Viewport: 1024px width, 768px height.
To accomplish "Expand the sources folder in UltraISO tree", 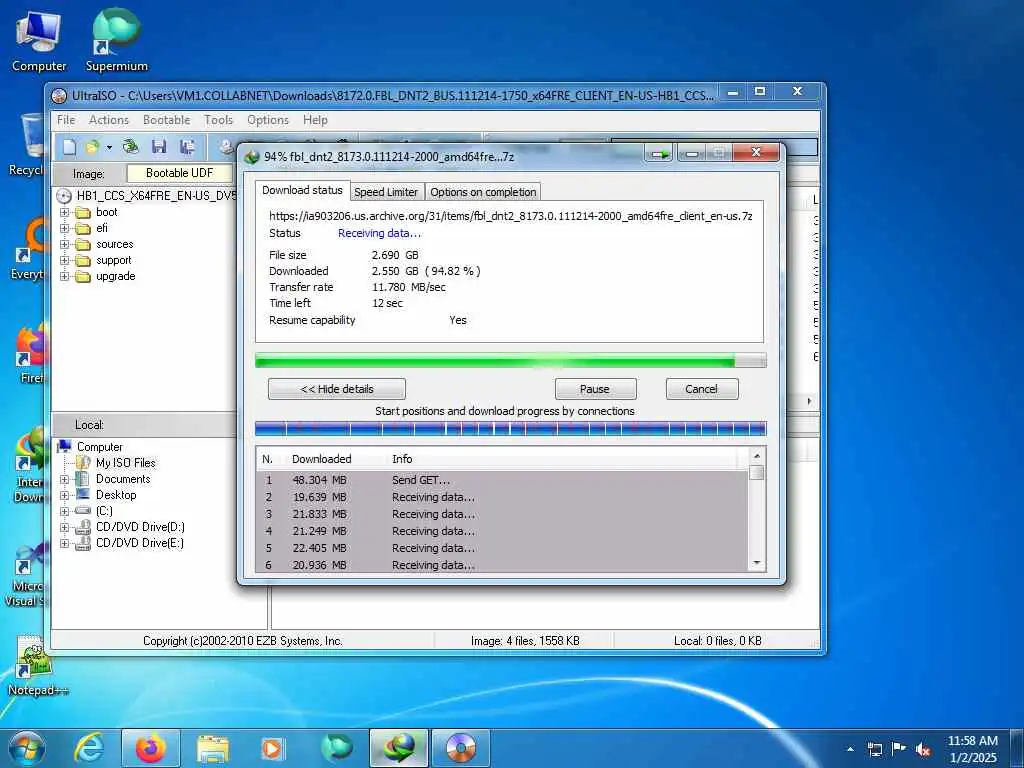I will pos(65,244).
